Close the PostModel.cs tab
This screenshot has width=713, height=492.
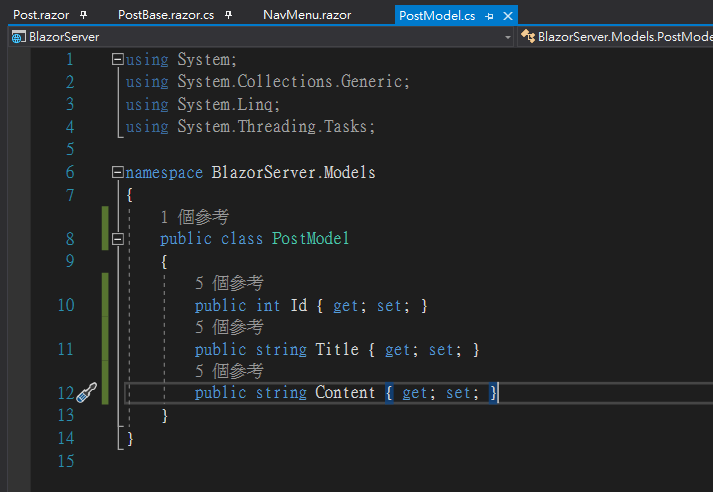[508, 16]
